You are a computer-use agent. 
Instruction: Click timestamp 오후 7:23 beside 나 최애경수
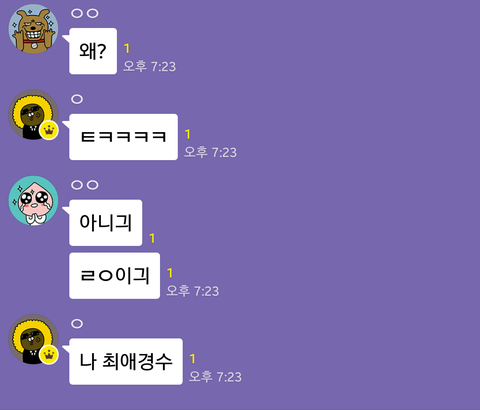click(x=215, y=377)
